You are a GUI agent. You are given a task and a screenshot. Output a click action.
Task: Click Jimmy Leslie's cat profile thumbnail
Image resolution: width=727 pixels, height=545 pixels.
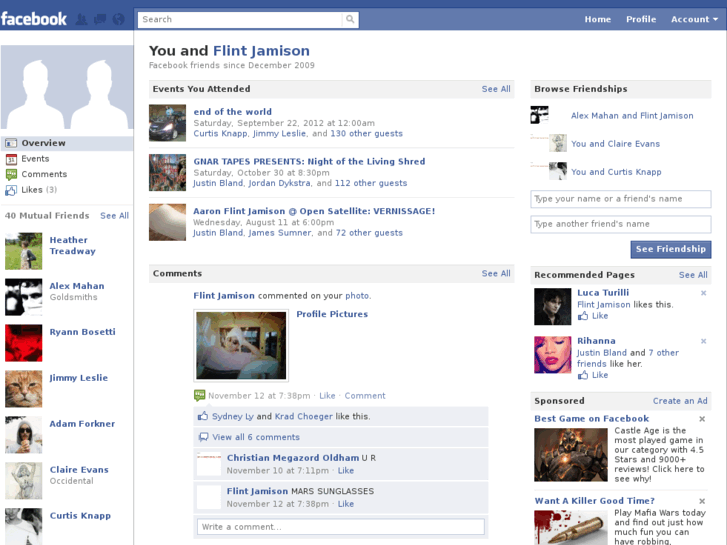[x=24, y=389]
